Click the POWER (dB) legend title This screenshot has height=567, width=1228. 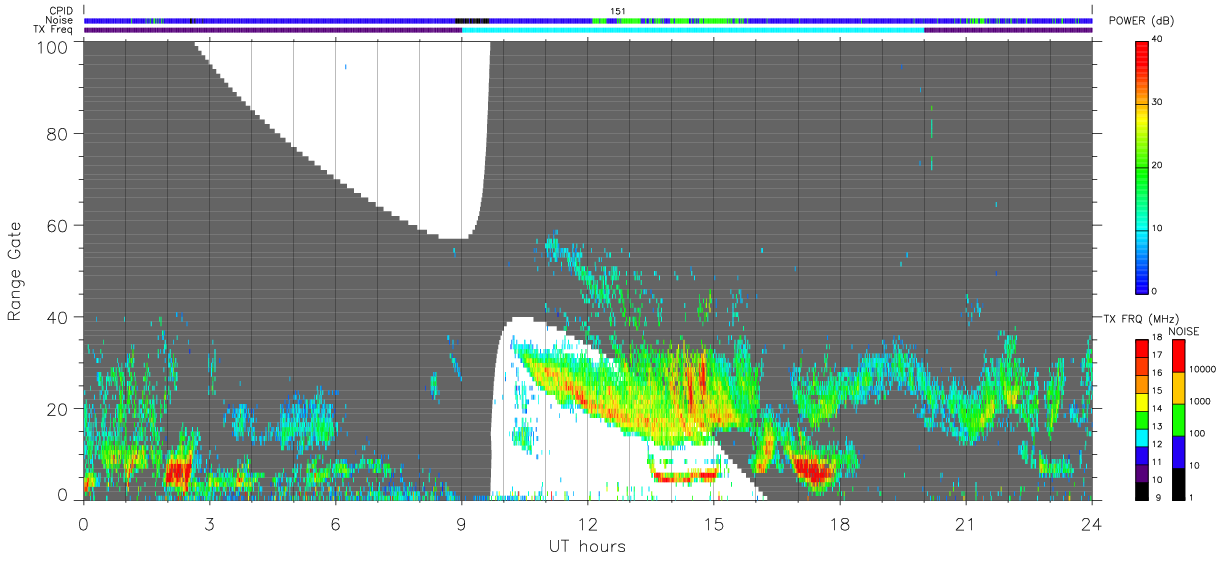click(1141, 21)
